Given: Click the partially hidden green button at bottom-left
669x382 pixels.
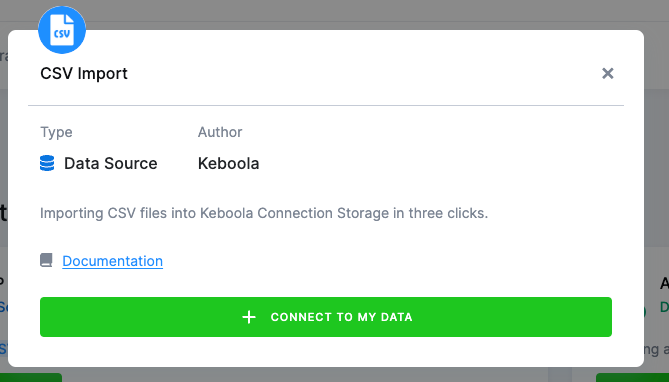Looking at the screenshot, I should click(31, 377).
